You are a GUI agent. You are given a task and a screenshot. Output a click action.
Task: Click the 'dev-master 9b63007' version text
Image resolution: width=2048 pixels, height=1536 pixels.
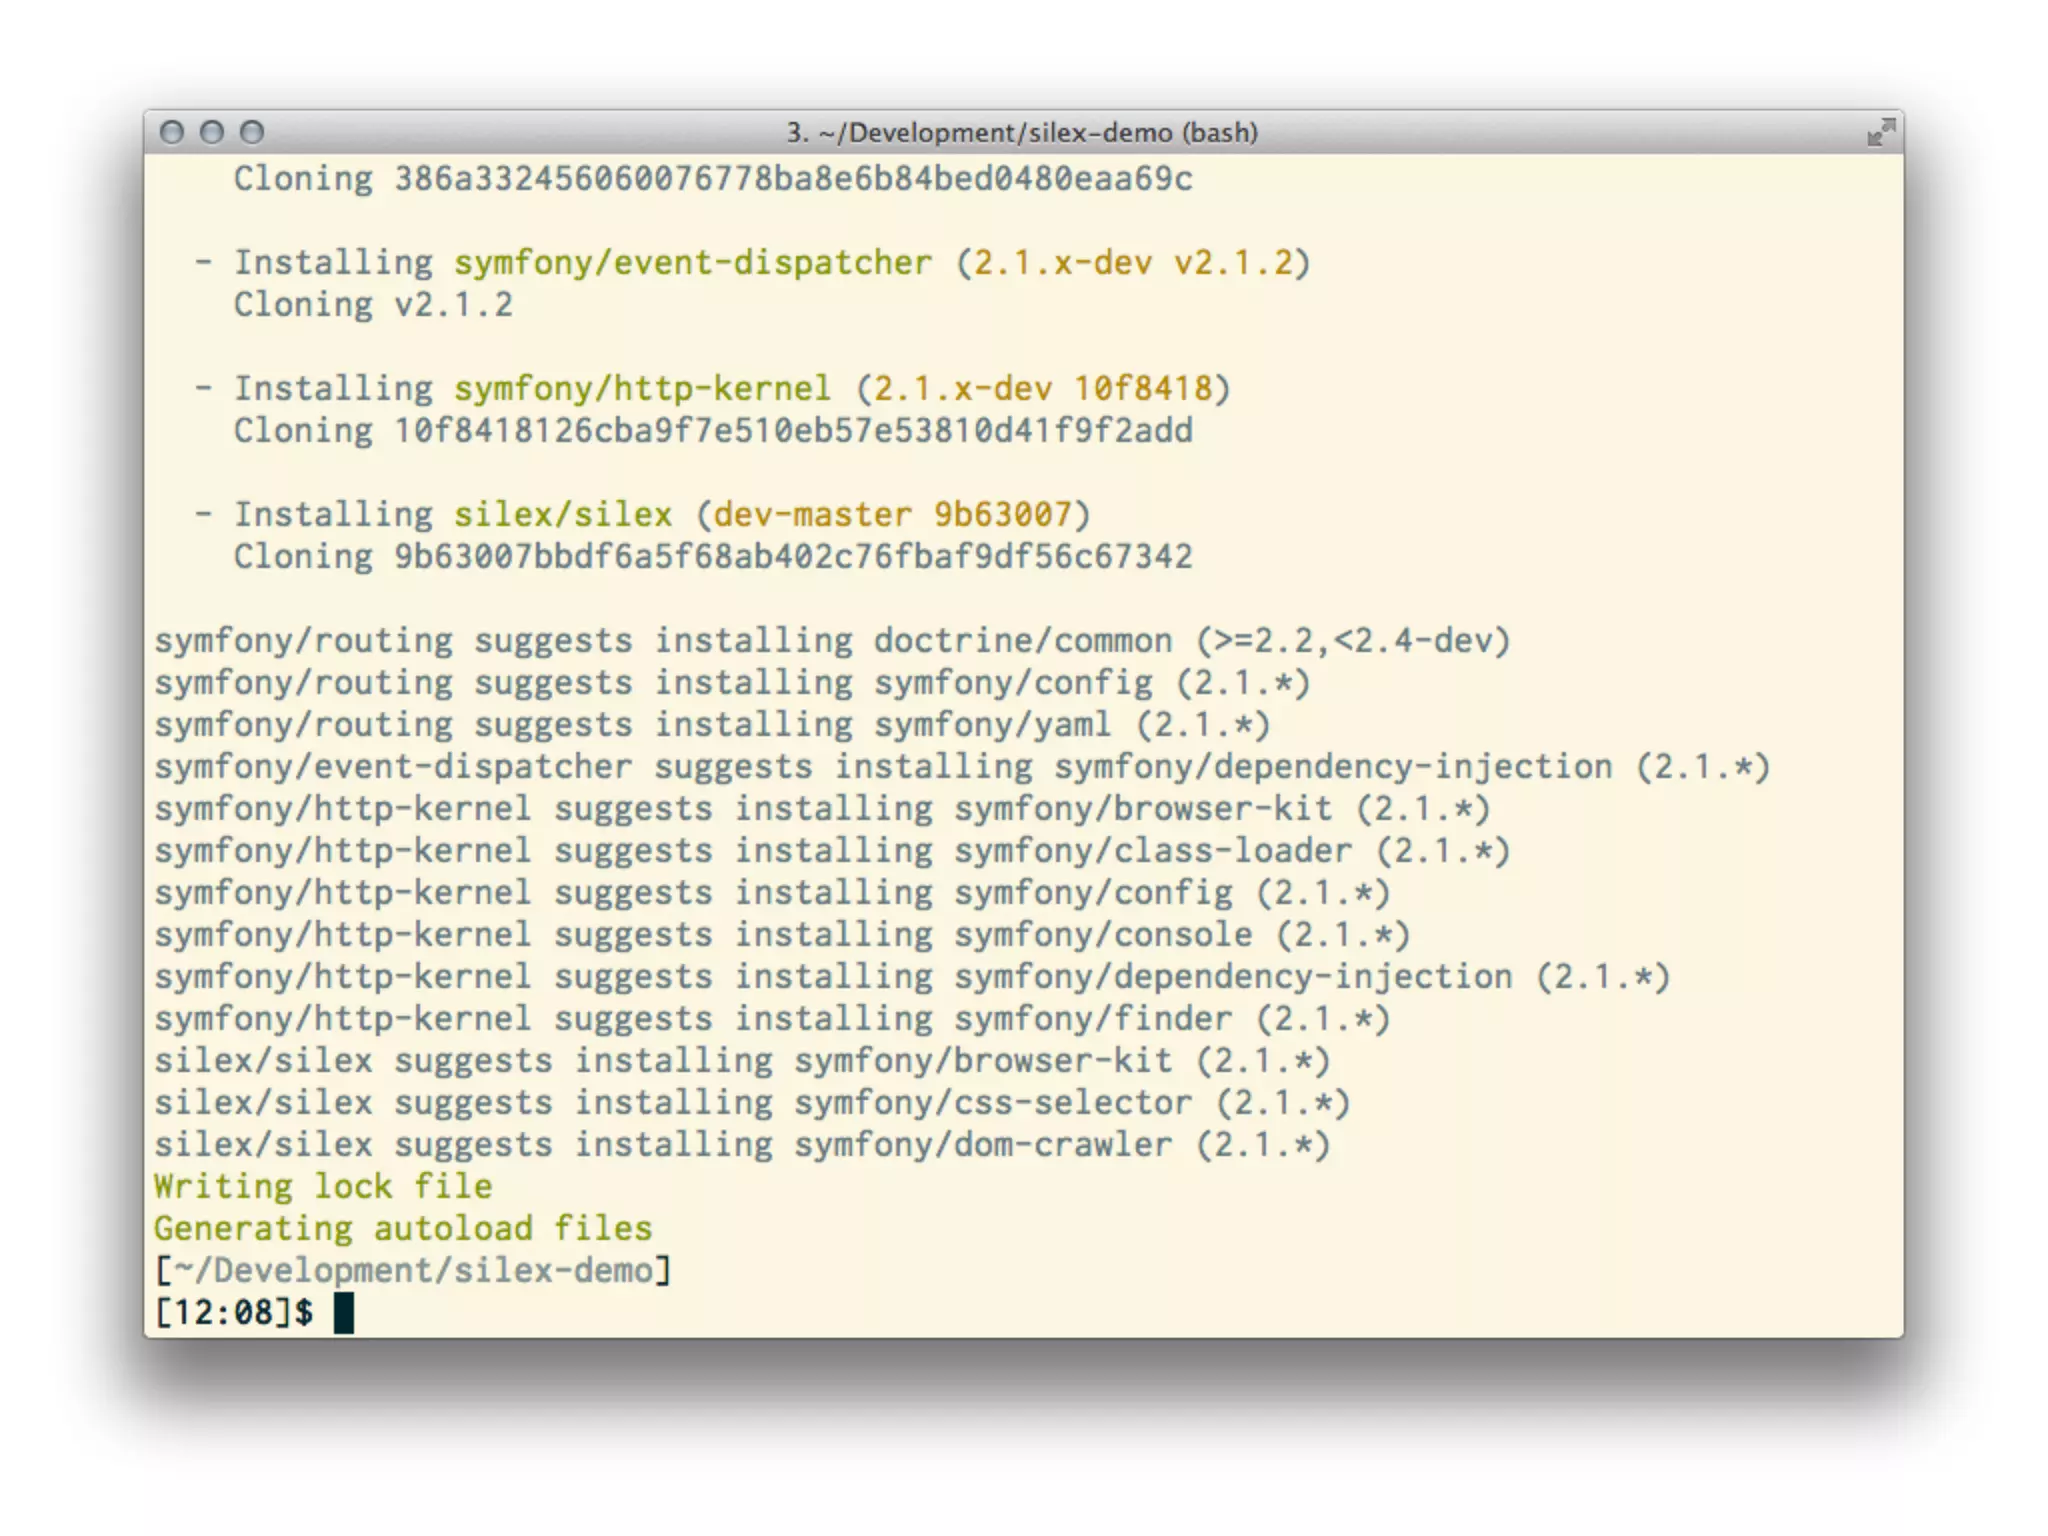point(892,514)
